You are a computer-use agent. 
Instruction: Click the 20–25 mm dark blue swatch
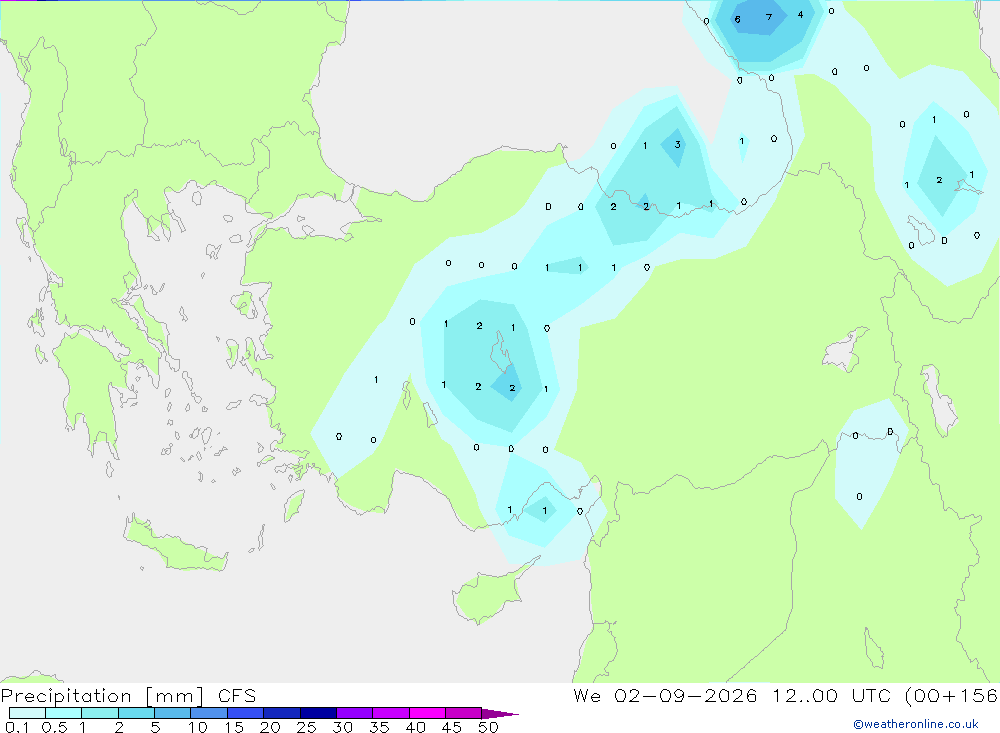click(282, 713)
